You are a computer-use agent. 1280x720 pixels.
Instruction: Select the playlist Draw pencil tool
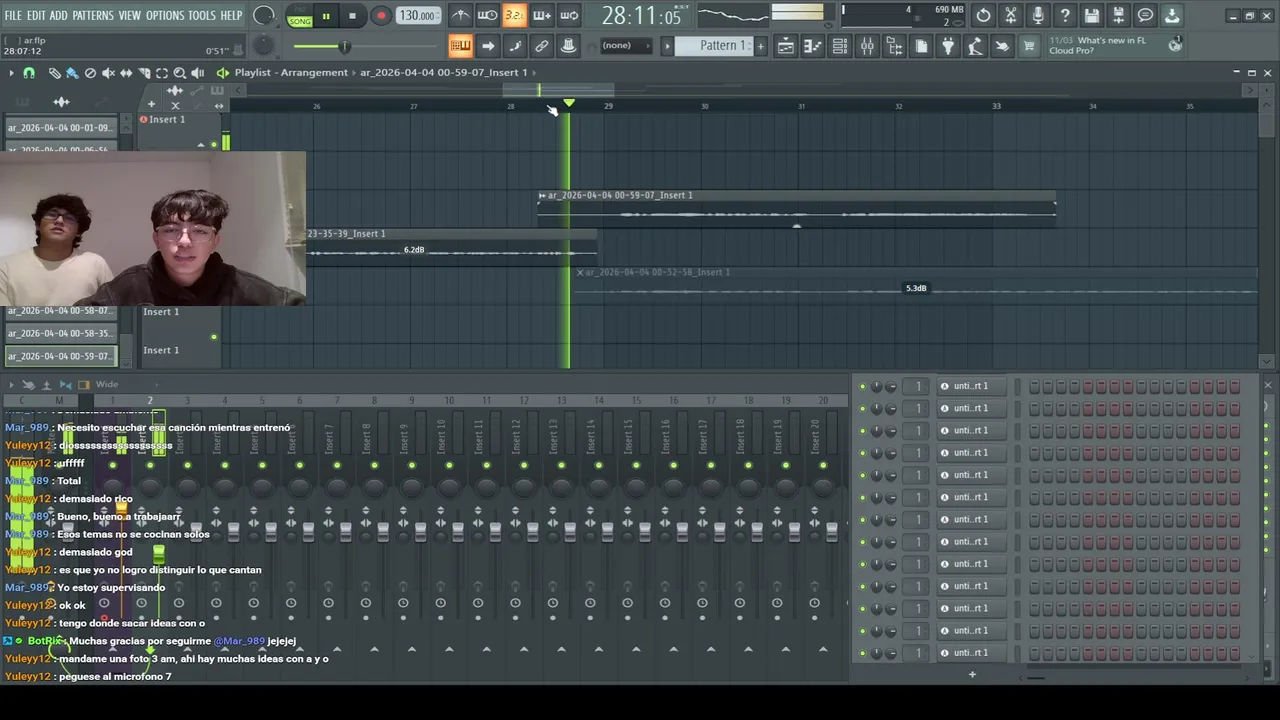pos(55,73)
